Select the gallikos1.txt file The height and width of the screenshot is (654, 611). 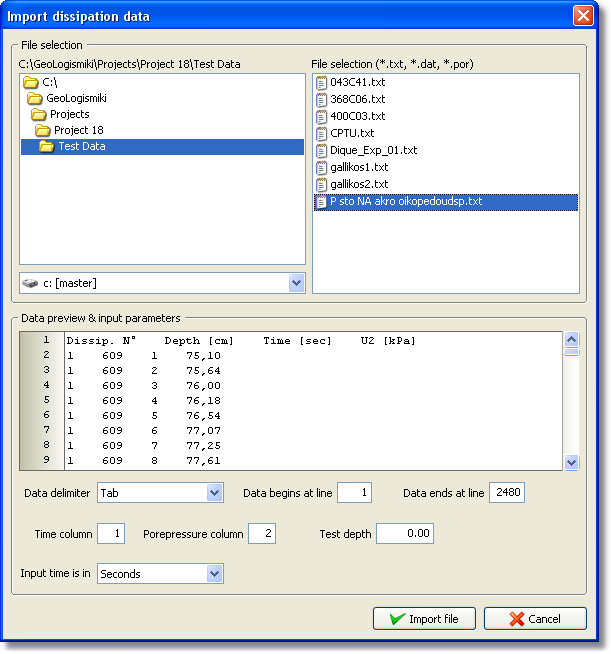click(x=359, y=167)
